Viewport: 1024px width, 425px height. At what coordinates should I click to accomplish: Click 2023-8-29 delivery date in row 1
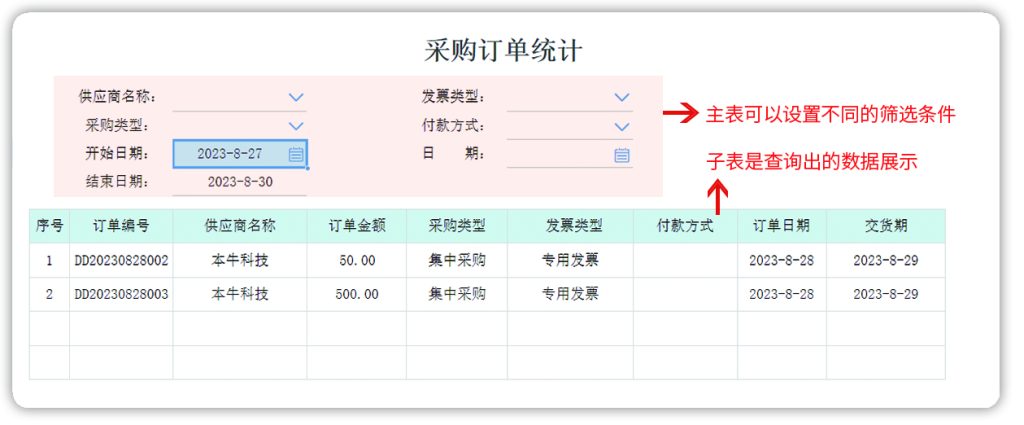pos(886,260)
